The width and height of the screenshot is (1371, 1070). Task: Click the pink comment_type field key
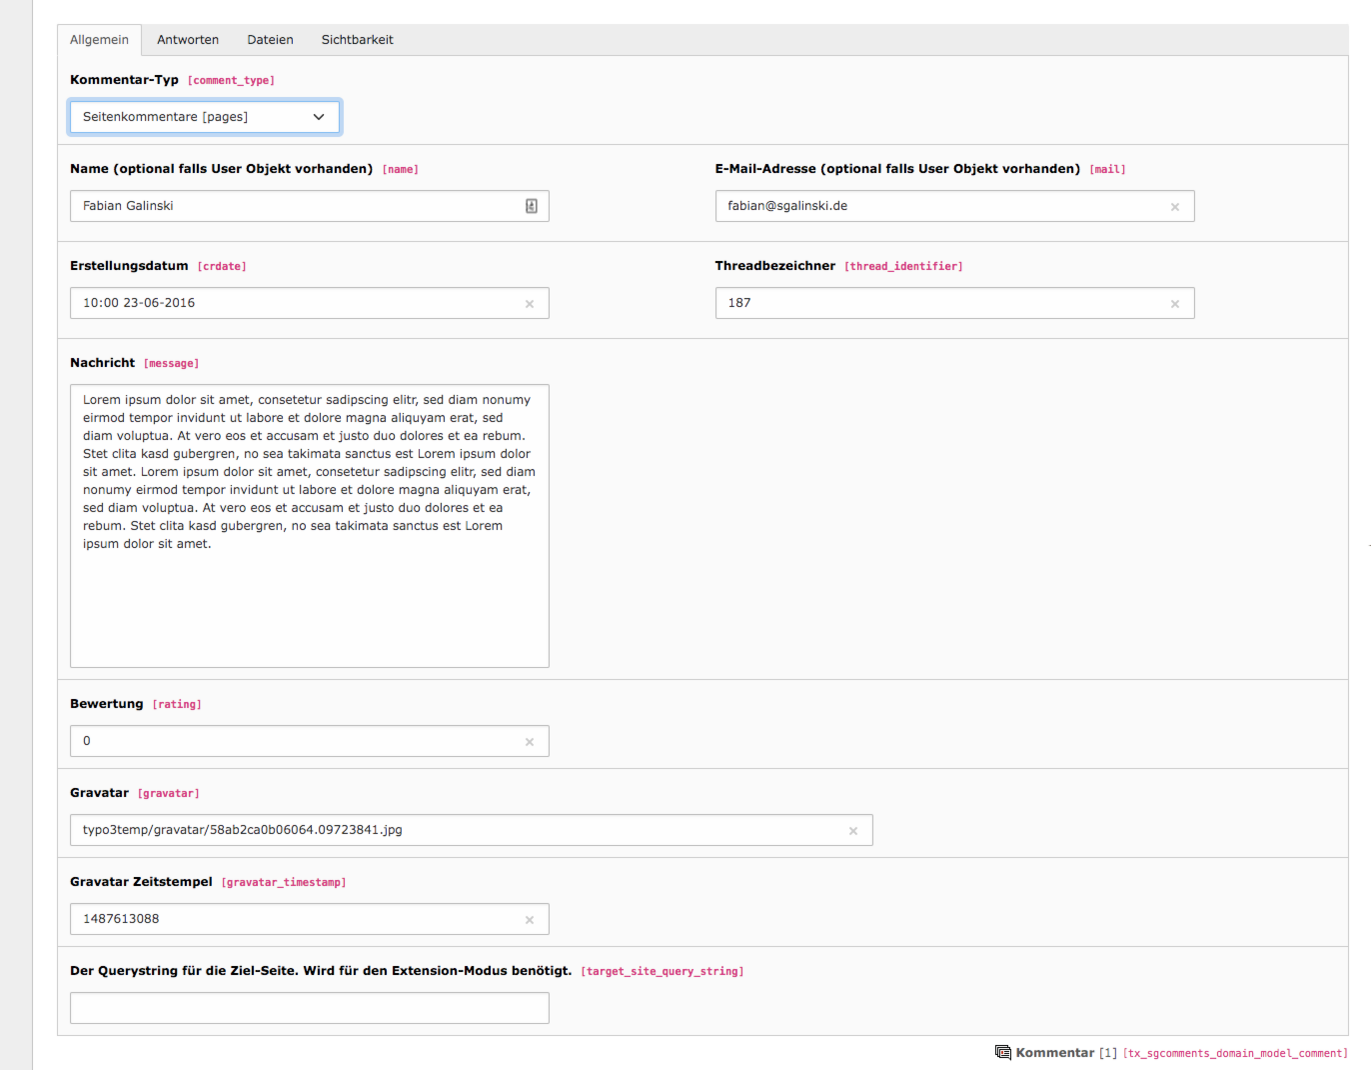coord(231,80)
